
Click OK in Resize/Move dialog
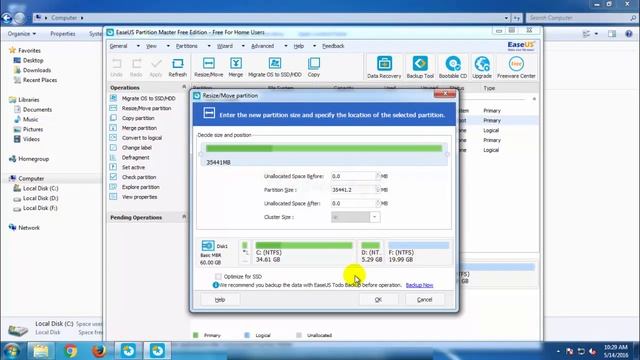click(x=378, y=300)
